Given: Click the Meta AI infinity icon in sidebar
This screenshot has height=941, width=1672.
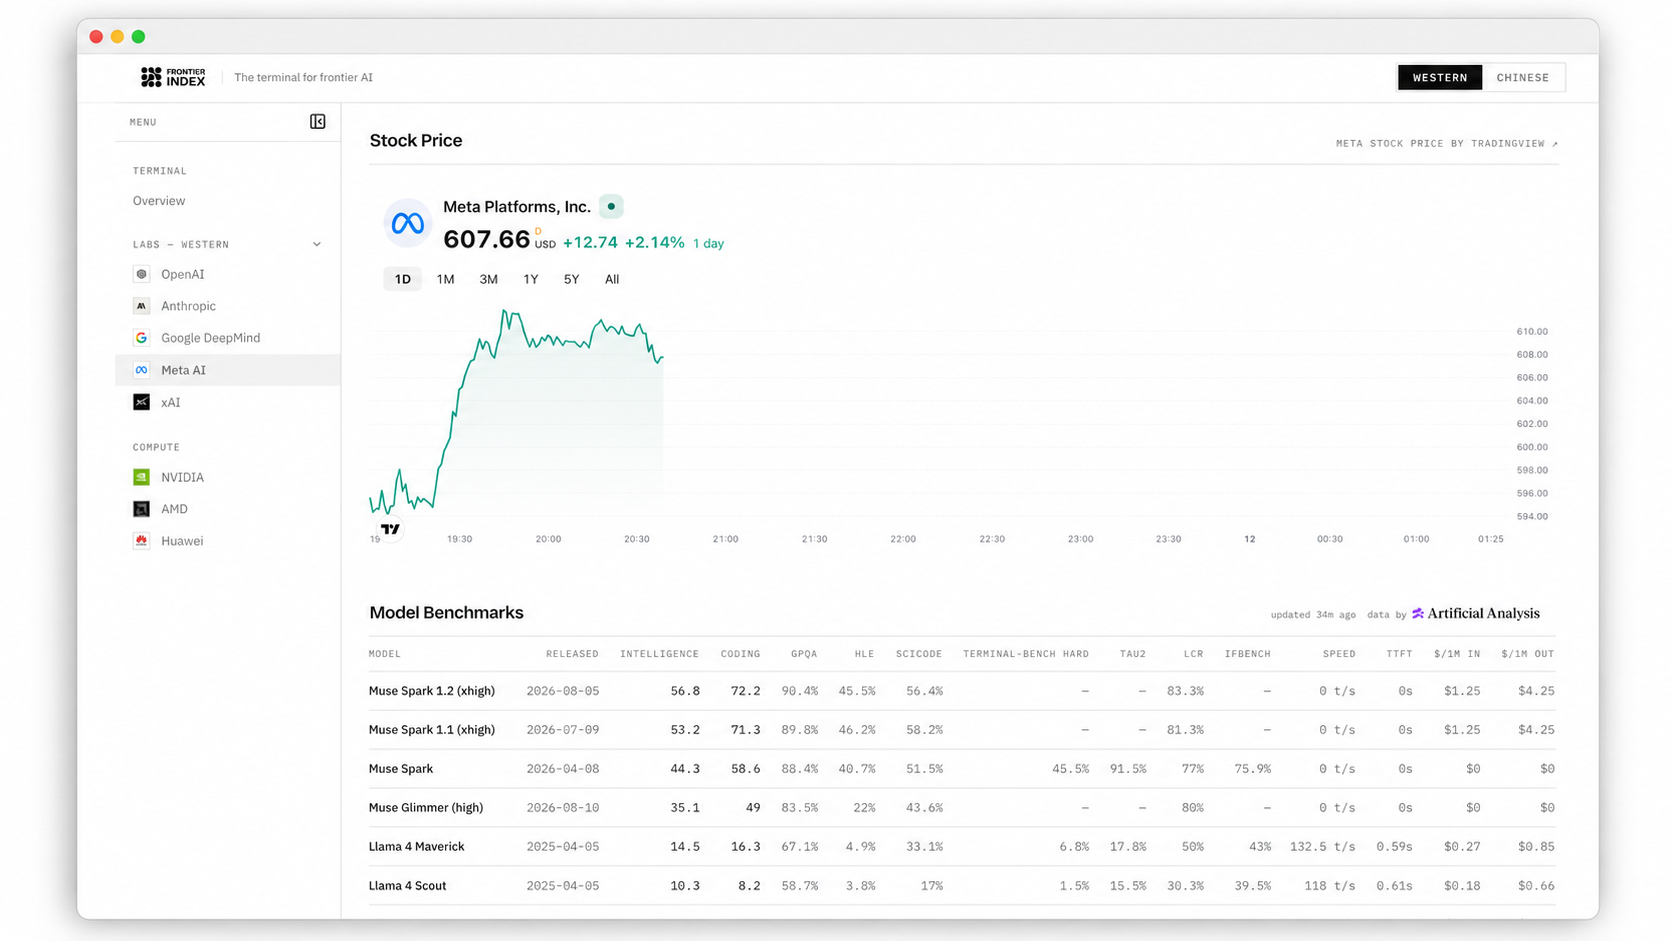Looking at the screenshot, I should [141, 370].
